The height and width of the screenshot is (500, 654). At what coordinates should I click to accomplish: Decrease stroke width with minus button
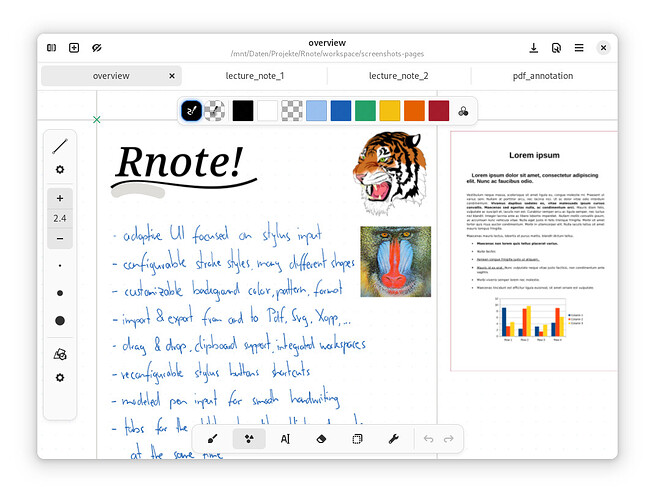tap(60, 239)
